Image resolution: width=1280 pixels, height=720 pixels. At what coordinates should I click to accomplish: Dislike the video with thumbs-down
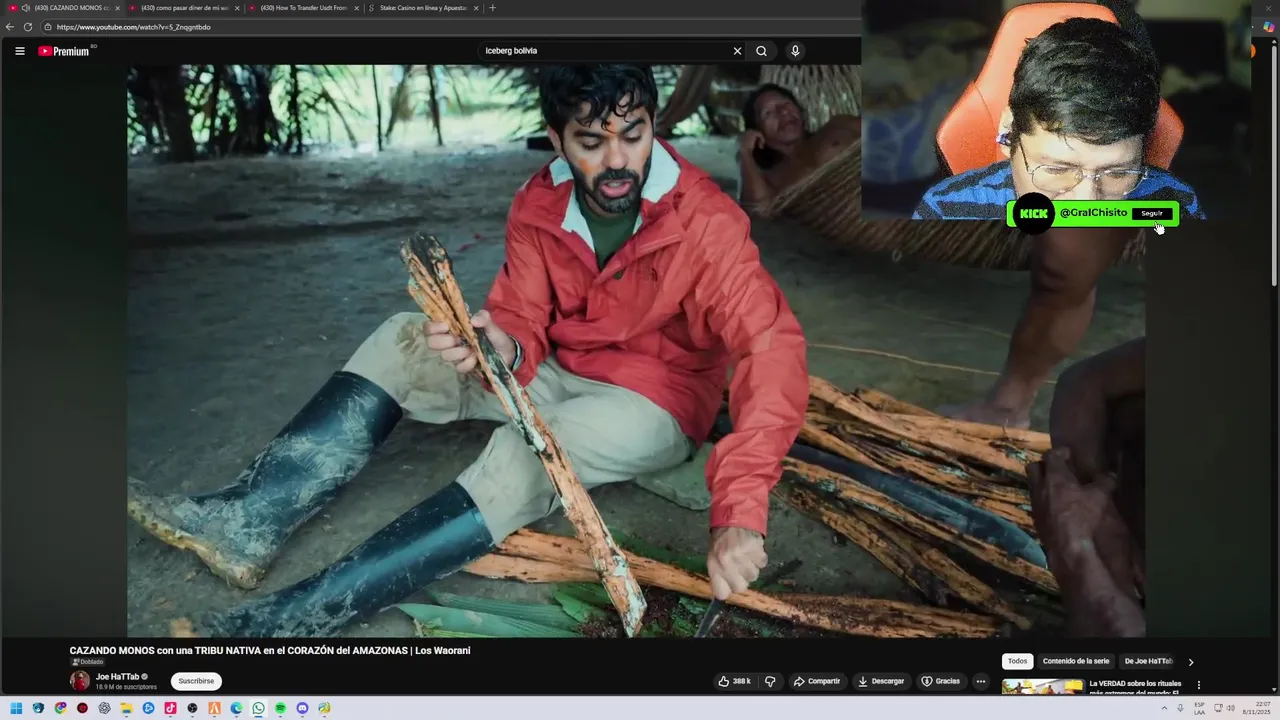[770, 681]
